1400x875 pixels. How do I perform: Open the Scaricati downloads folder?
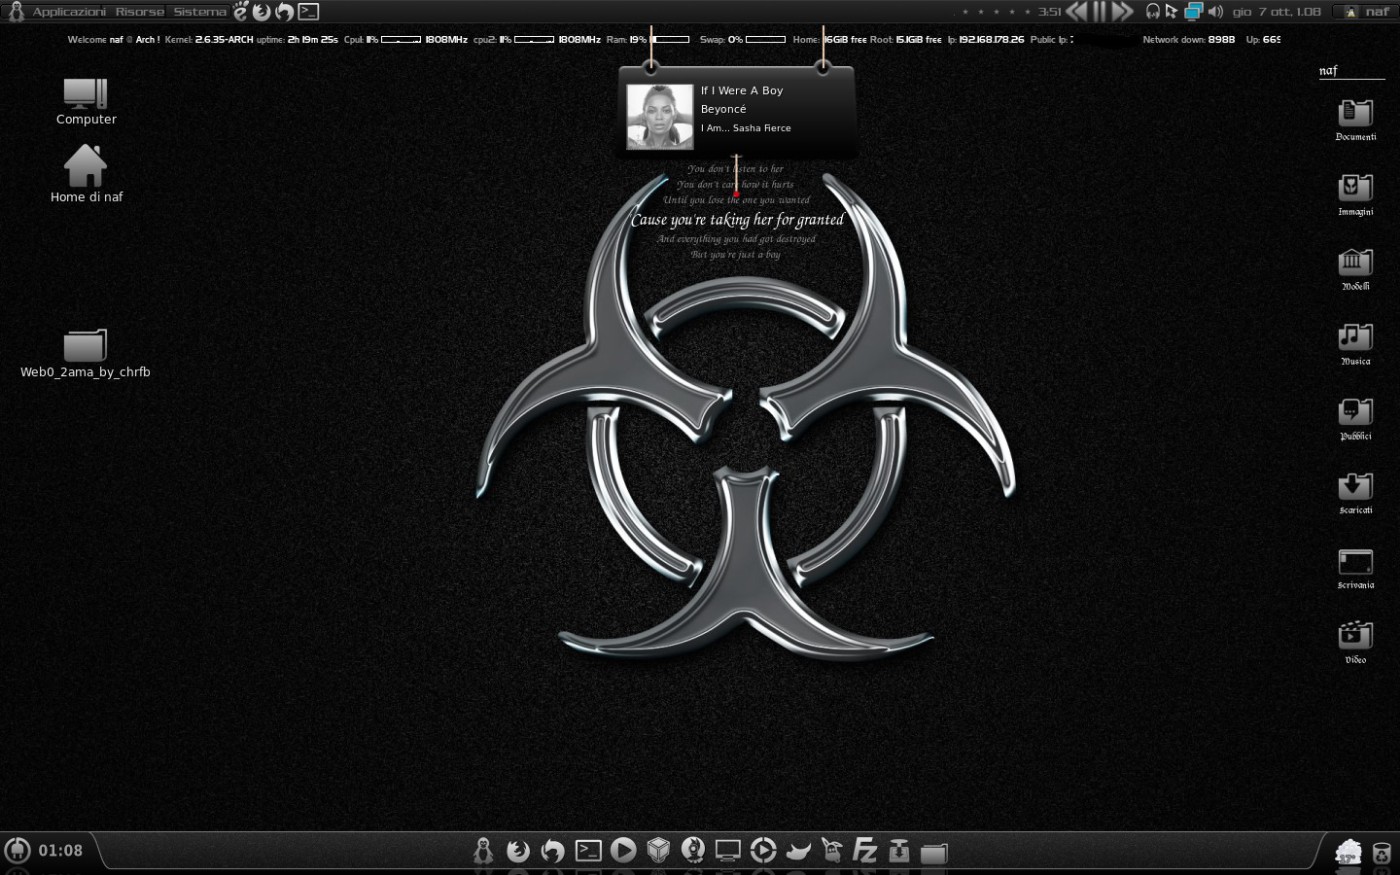[1356, 494]
